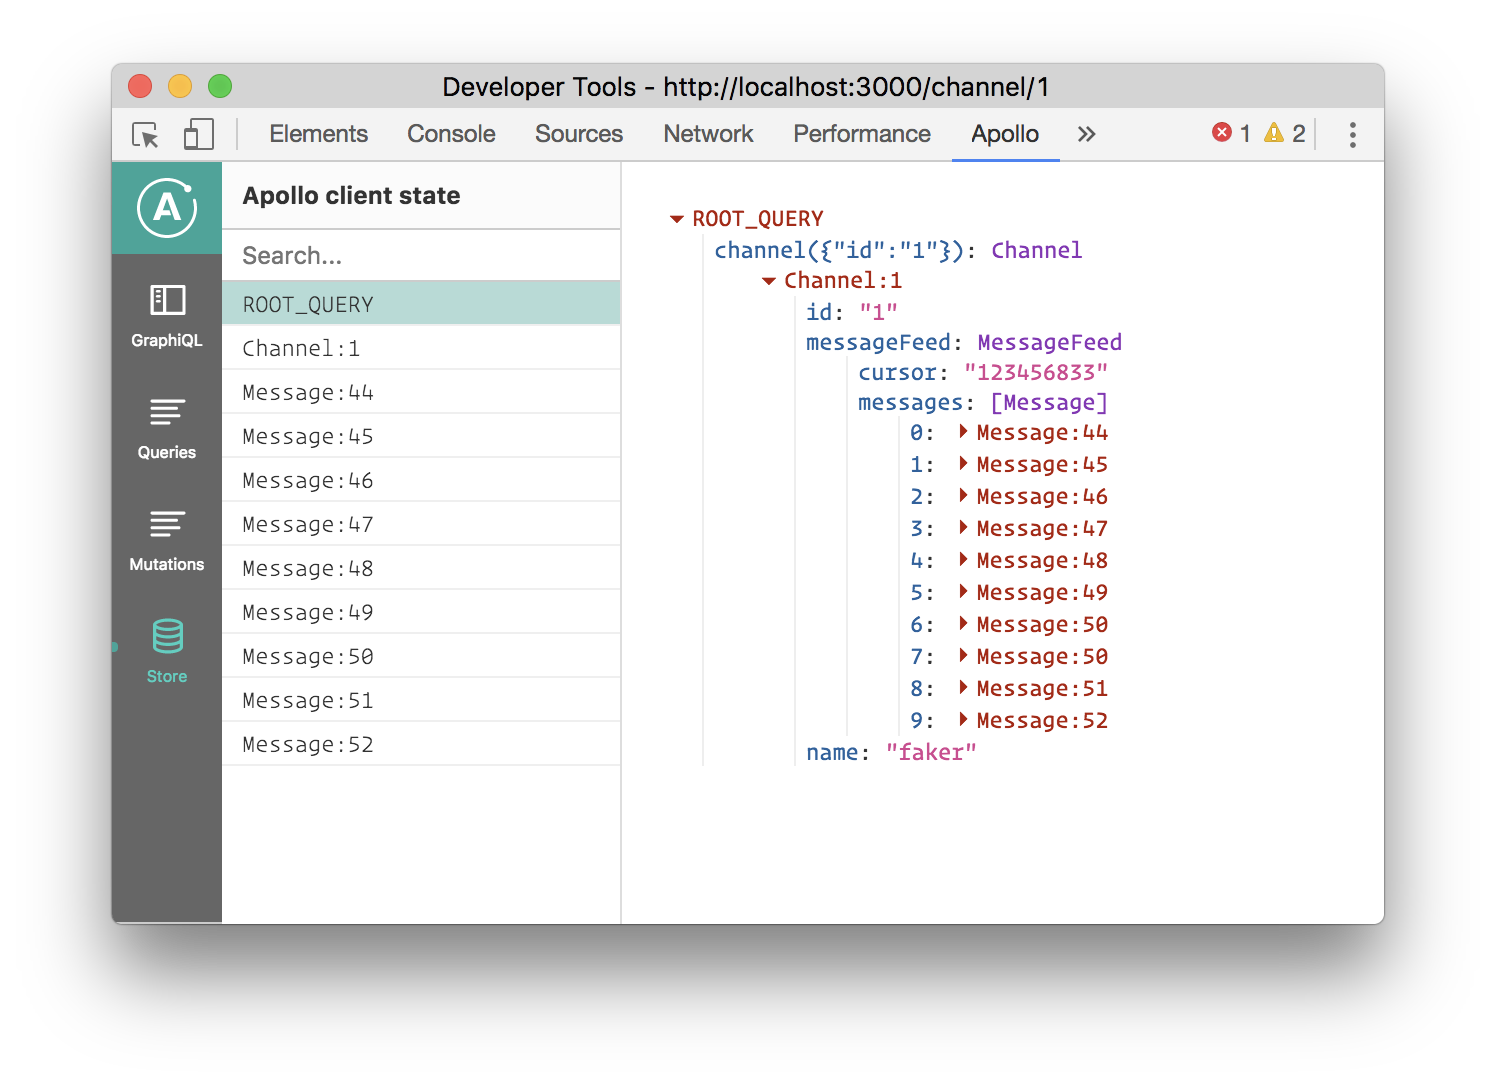Focus the Search input field
Screen dimensions: 1496x1084
point(421,256)
